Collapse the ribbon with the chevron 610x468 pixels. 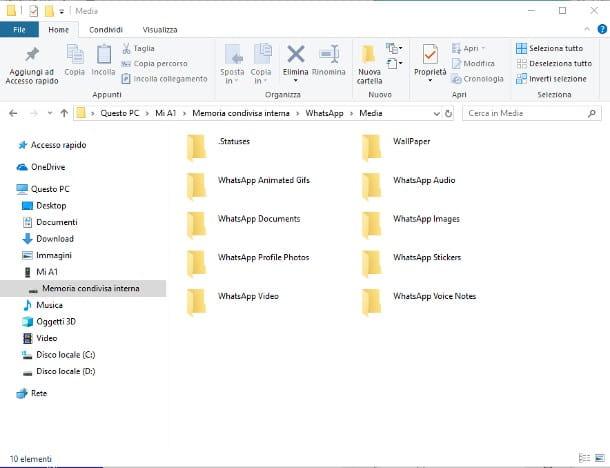(587, 29)
